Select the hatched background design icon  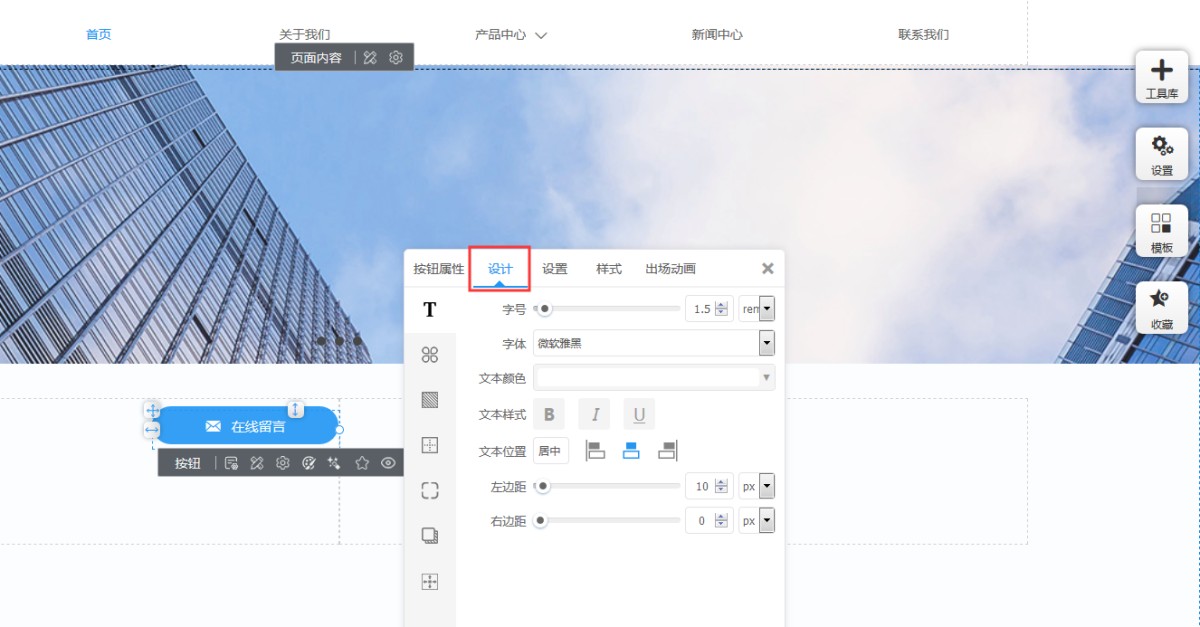tap(430, 400)
